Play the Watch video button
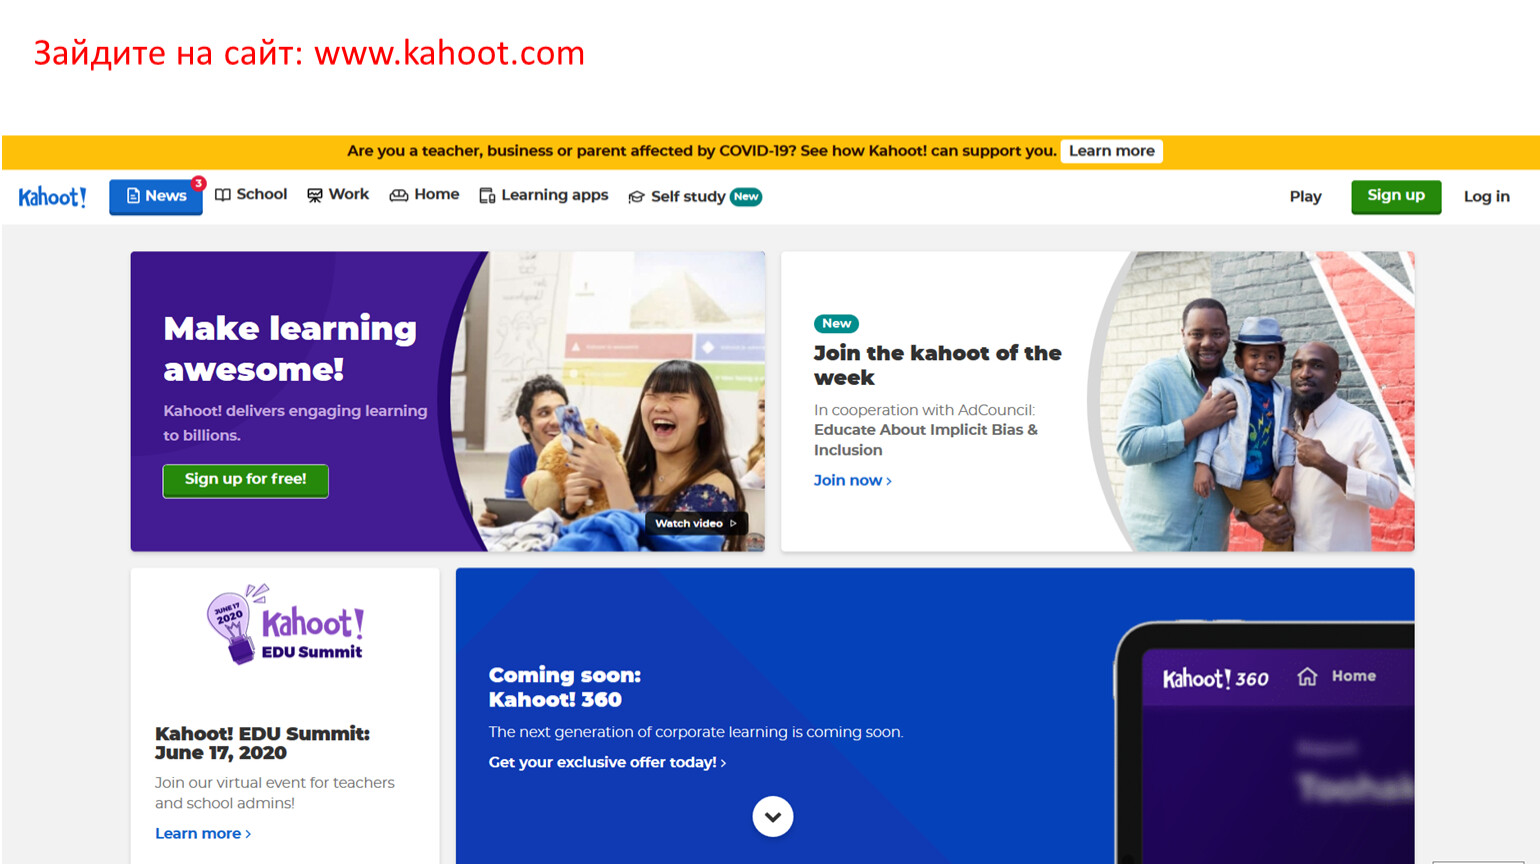 (x=696, y=523)
